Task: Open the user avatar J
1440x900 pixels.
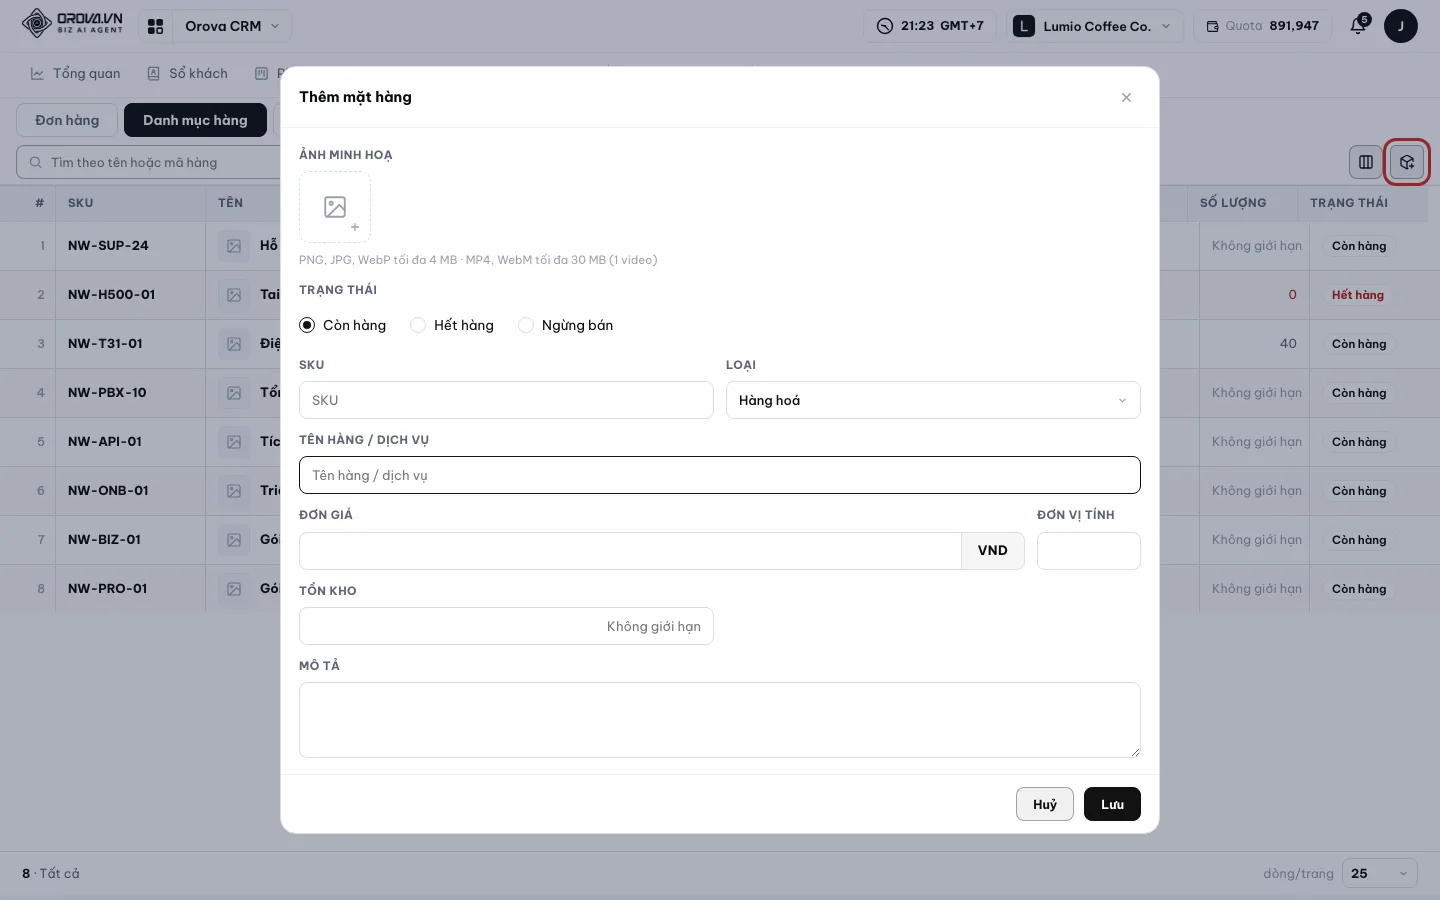Action: 1400,26
